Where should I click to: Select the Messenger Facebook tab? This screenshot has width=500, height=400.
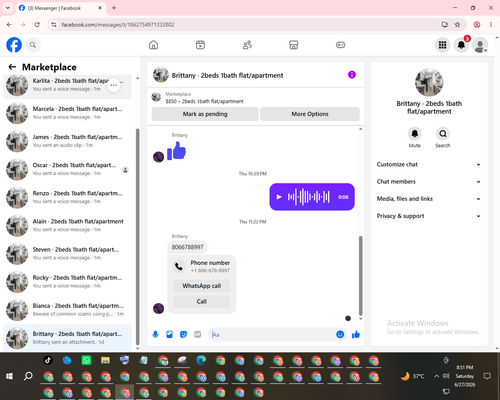[x=60, y=8]
